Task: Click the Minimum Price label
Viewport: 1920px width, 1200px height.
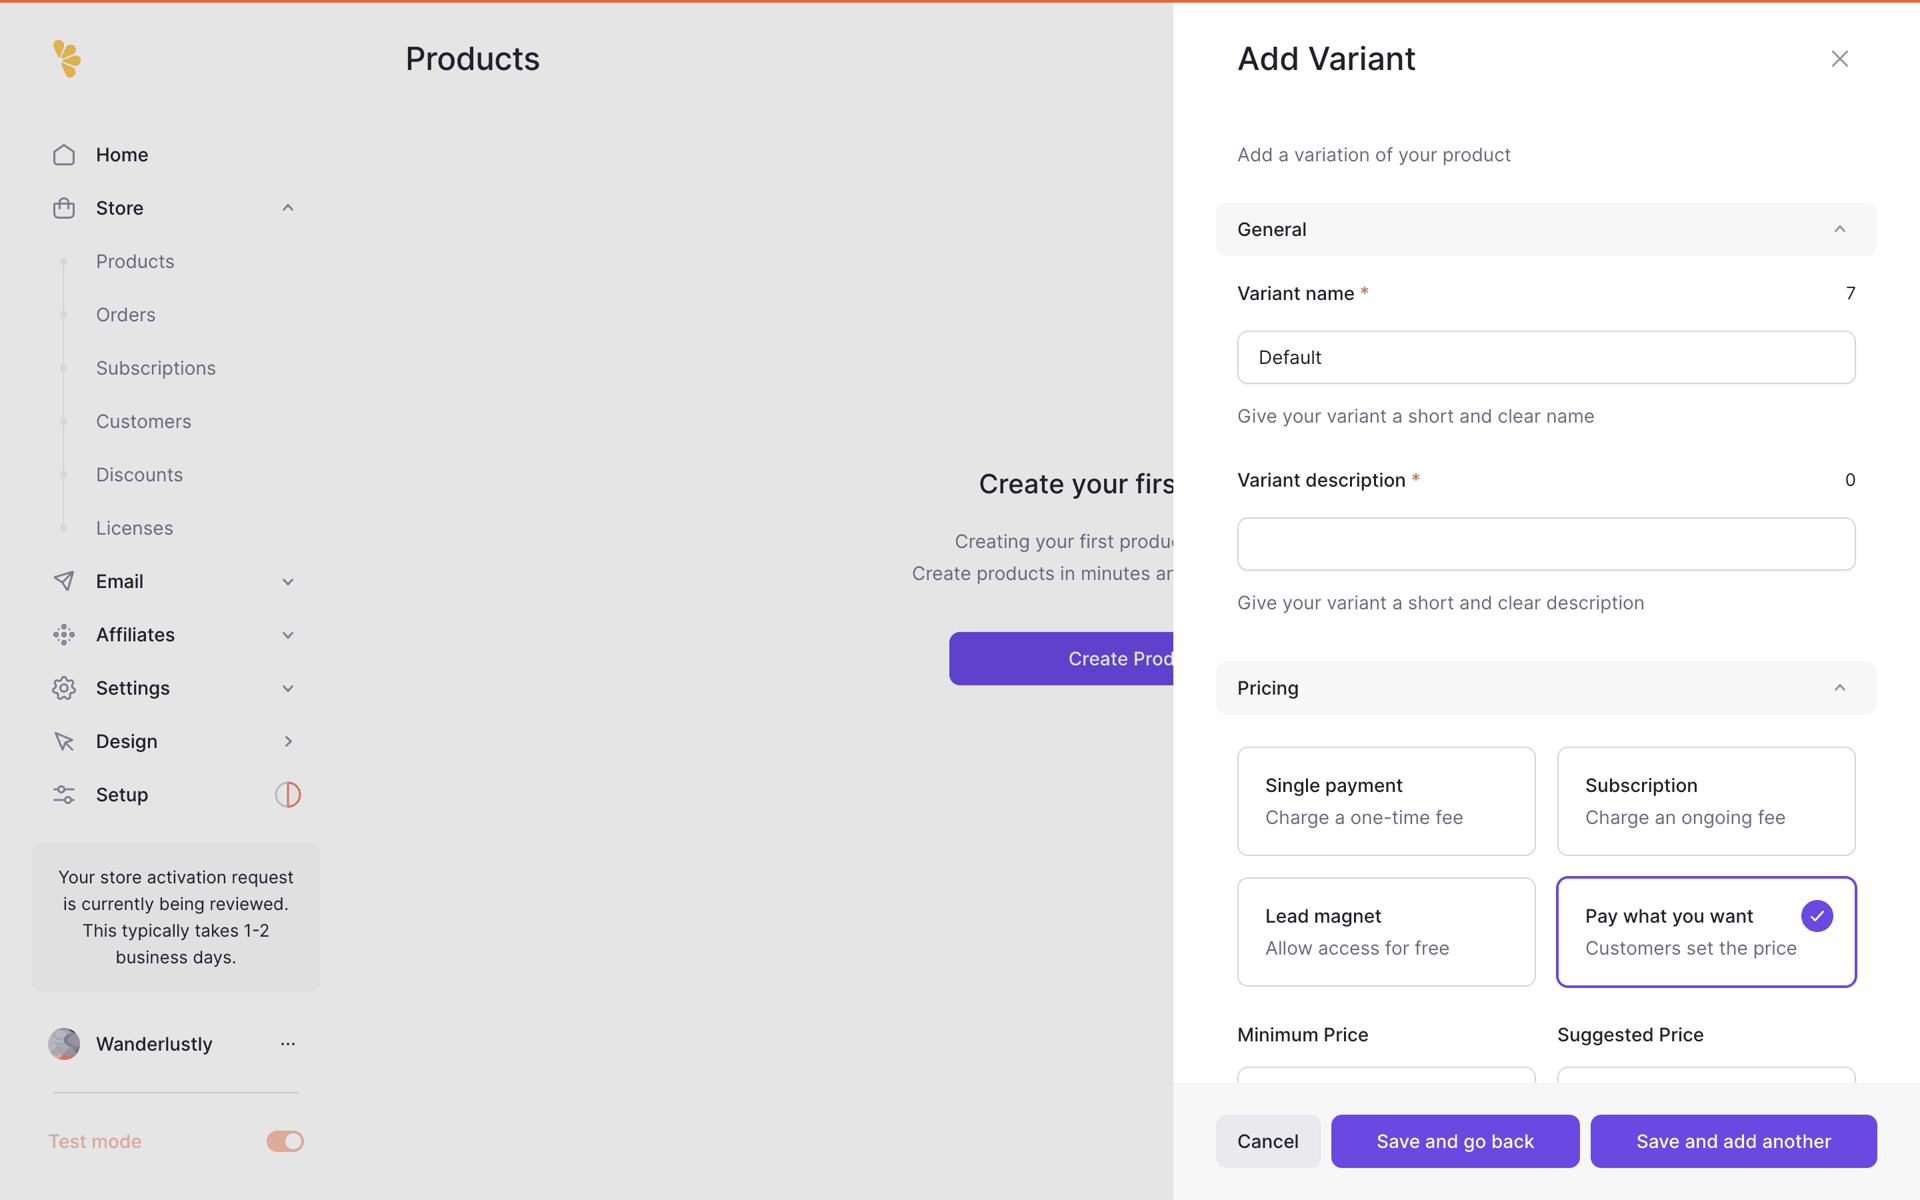Action: (1303, 1035)
